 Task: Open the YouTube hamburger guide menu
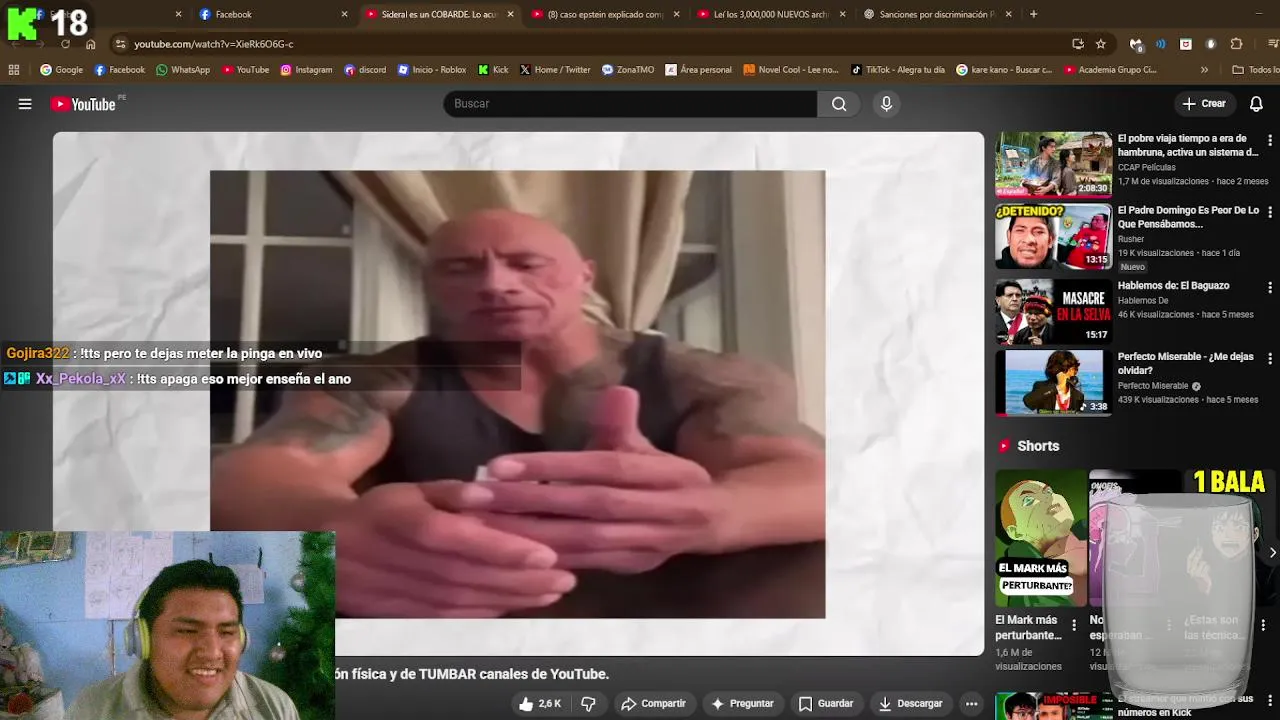tap(25, 104)
